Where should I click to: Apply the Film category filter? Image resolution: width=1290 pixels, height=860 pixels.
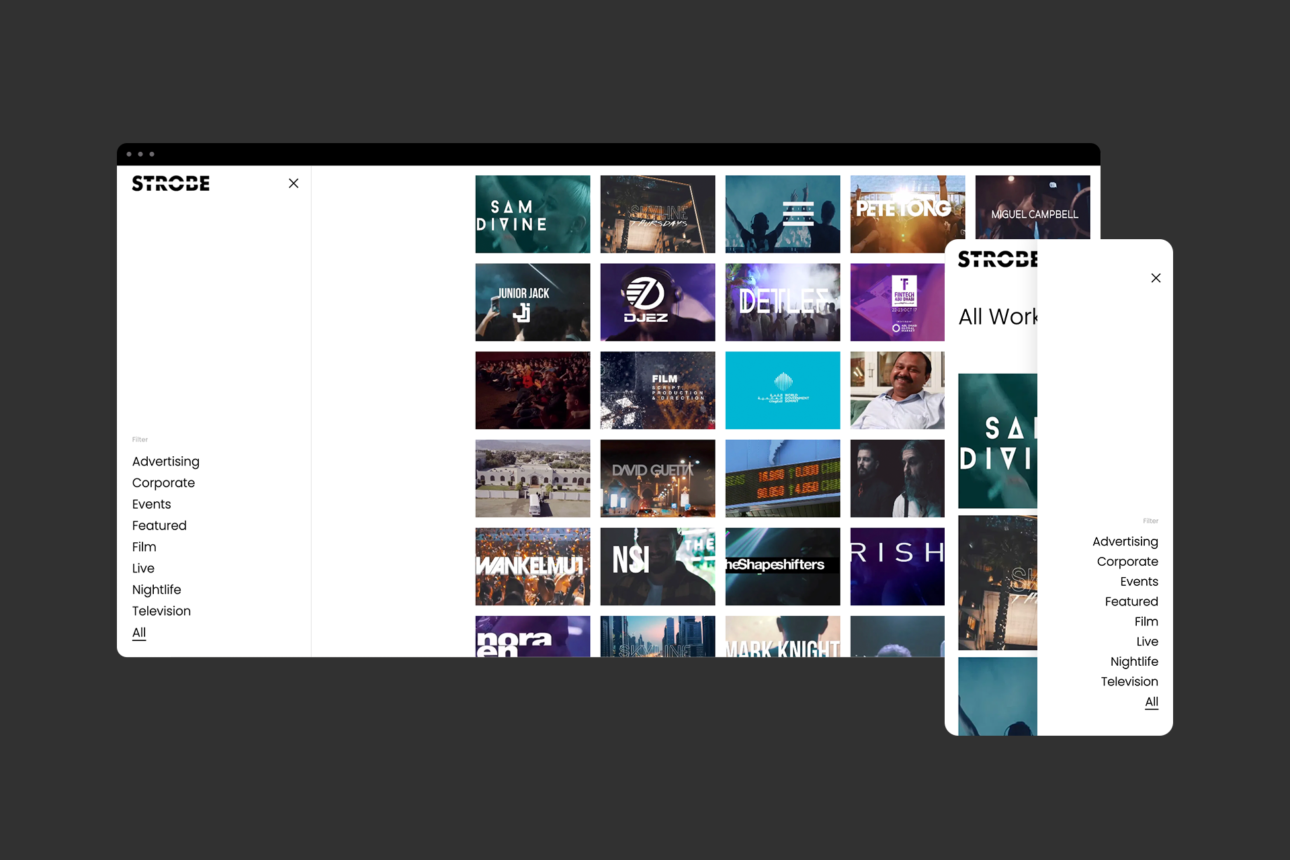point(143,546)
